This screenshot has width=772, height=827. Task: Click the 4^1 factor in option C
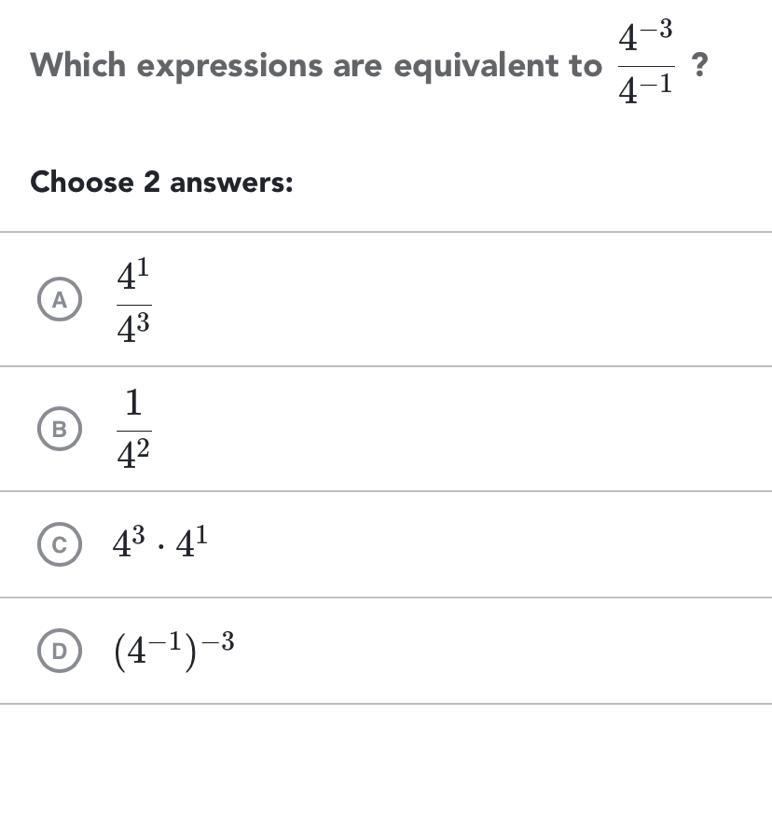pyautogui.click(x=192, y=542)
